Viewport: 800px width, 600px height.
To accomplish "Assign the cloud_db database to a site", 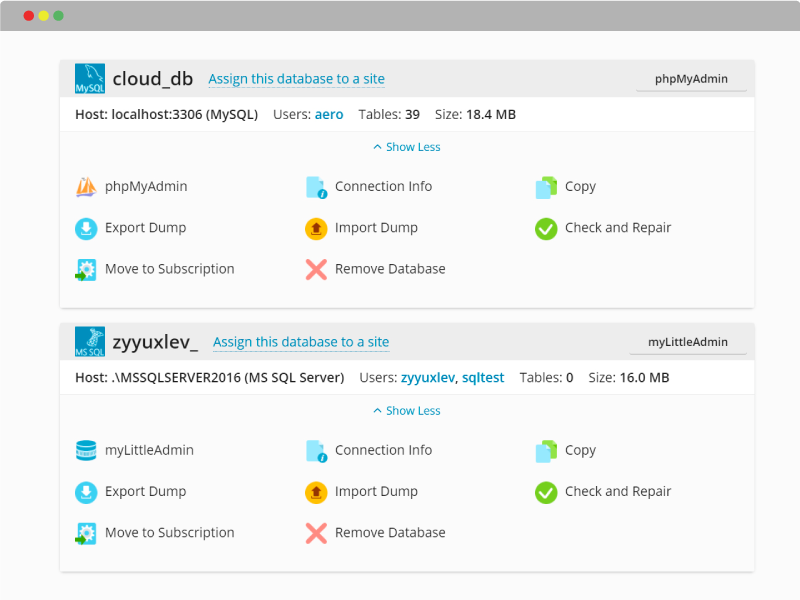I will [x=296, y=79].
